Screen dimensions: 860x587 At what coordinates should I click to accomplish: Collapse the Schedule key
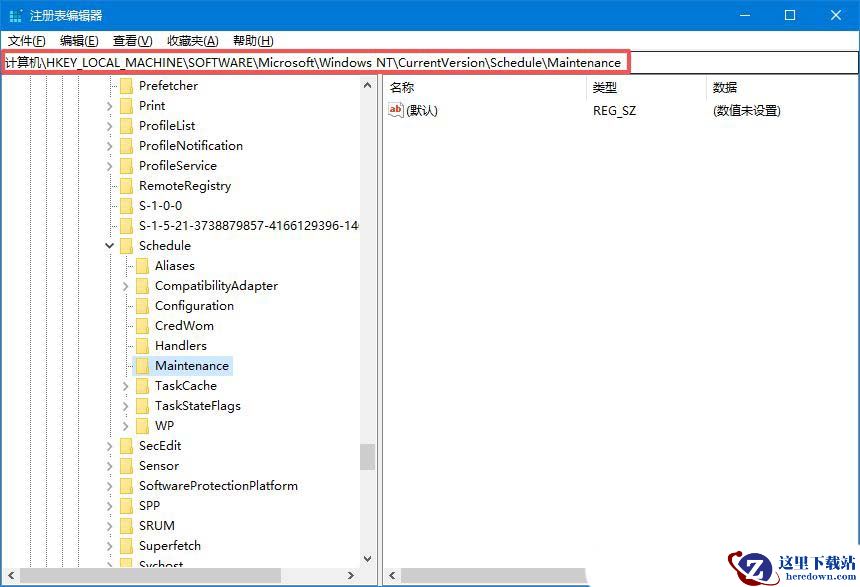coord(110,246)
